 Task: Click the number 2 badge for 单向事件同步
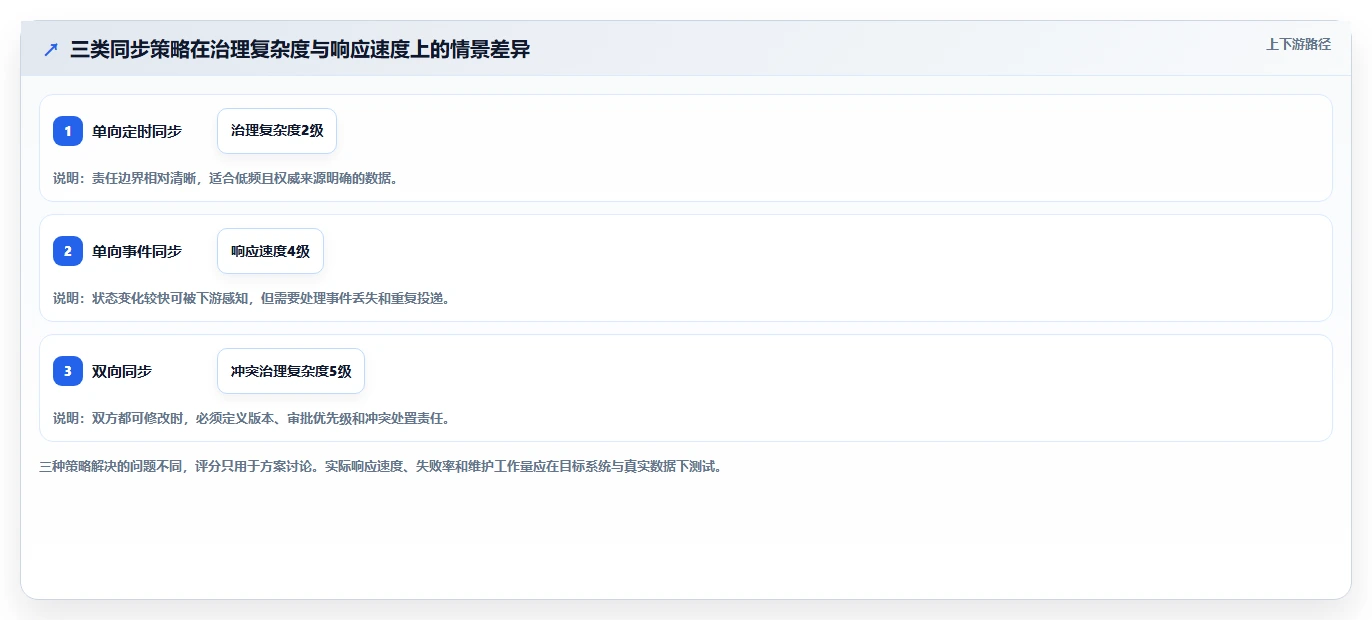[68, 251]
